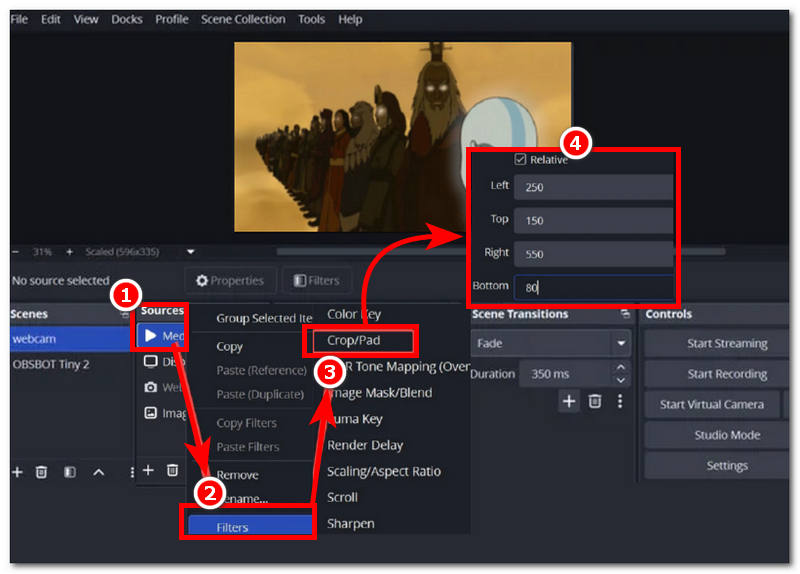This screenshot has height=574, width=800.
Task: Move scene up with arrow icon
Action: [x=98, y=472]
